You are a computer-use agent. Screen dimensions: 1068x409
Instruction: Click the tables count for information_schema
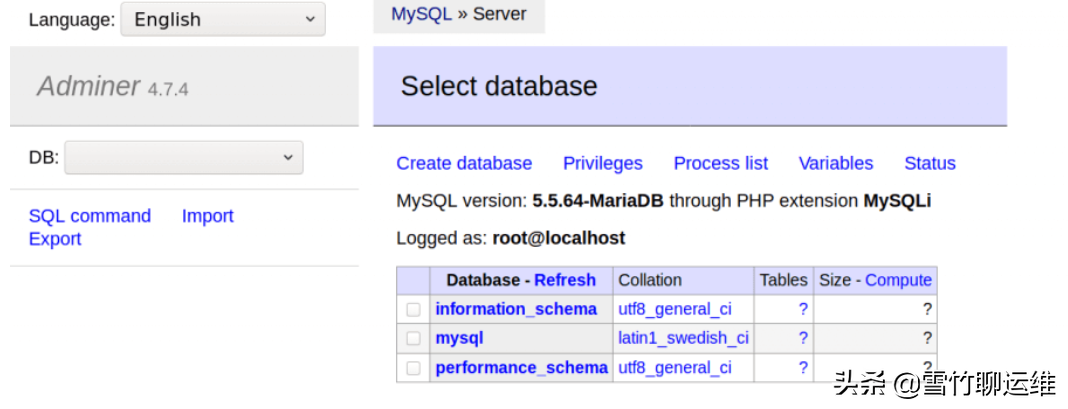pyautogui.click(x=802, y=309)
